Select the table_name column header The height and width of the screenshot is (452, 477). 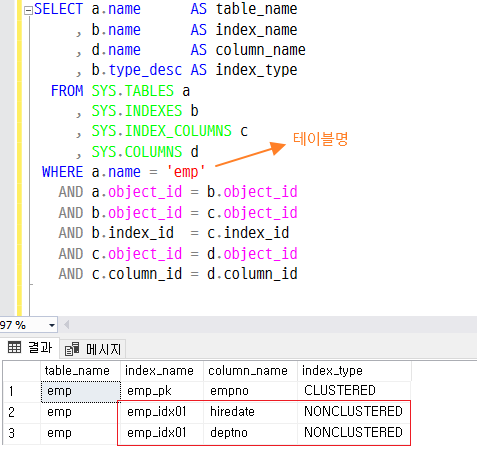click(80, 371)
